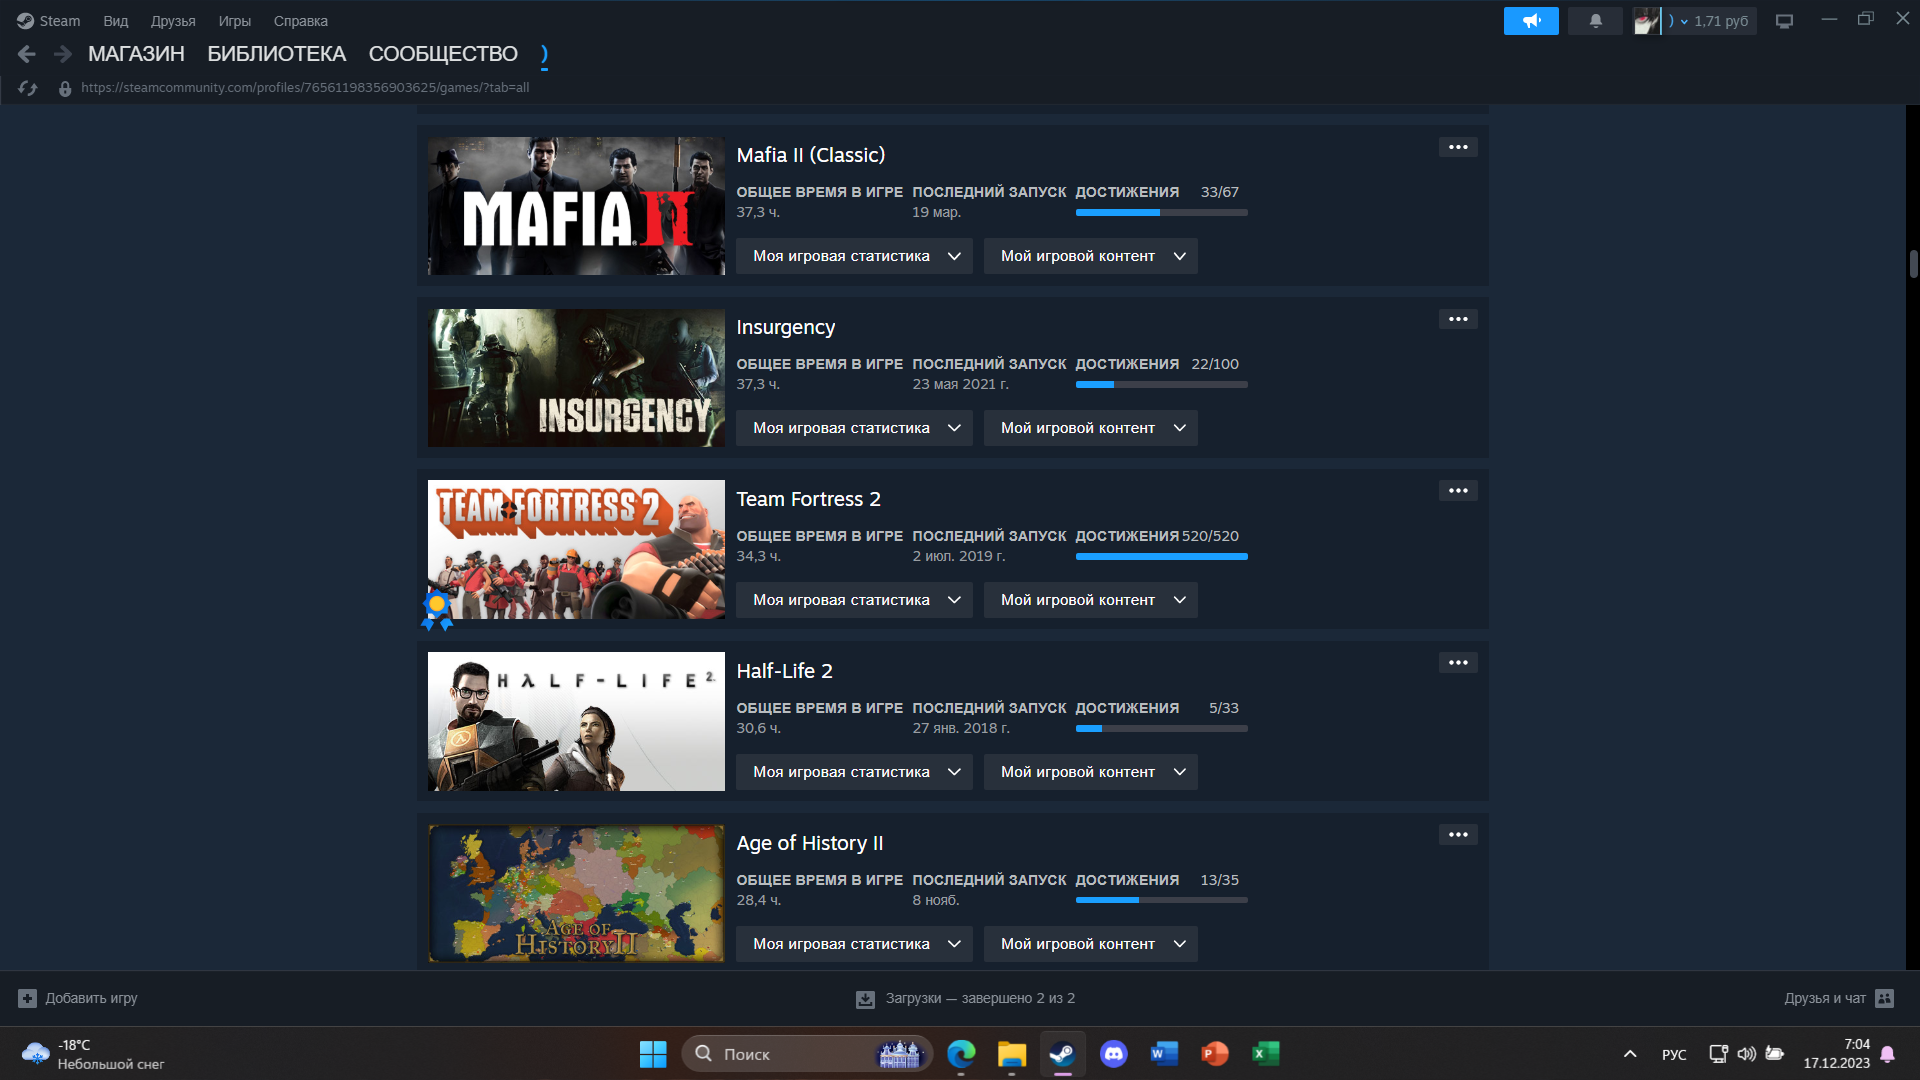This screenshot has height=1080, width=1920.
Task: Expand my game content for Insurgency
Action: (x=1091, y=428)
